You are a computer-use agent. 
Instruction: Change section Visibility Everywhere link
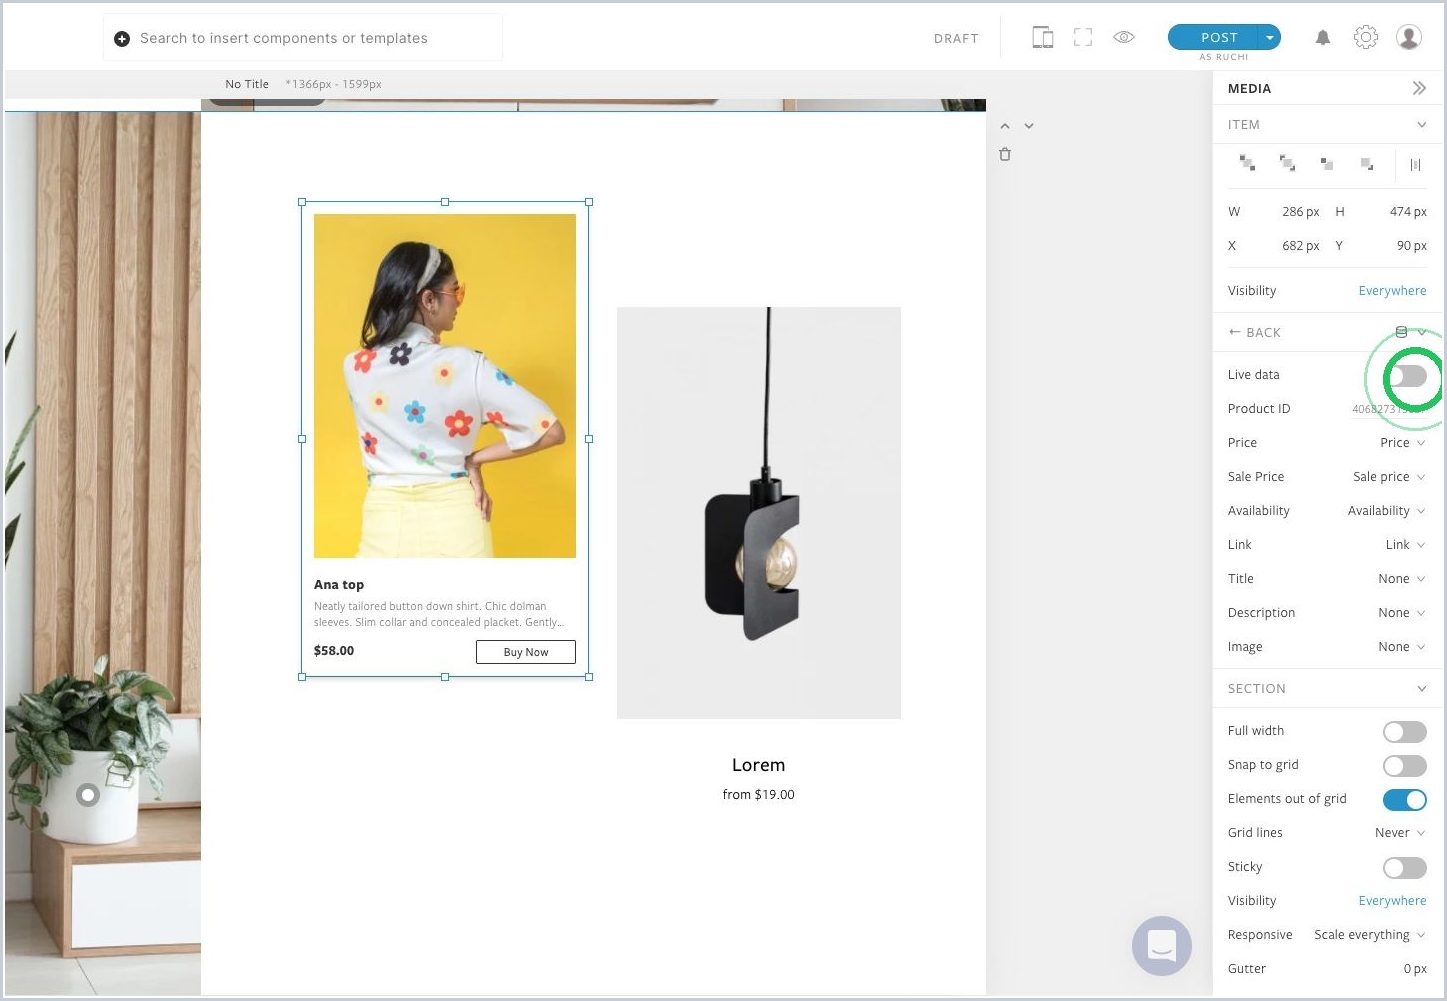tap(1392, 901)
